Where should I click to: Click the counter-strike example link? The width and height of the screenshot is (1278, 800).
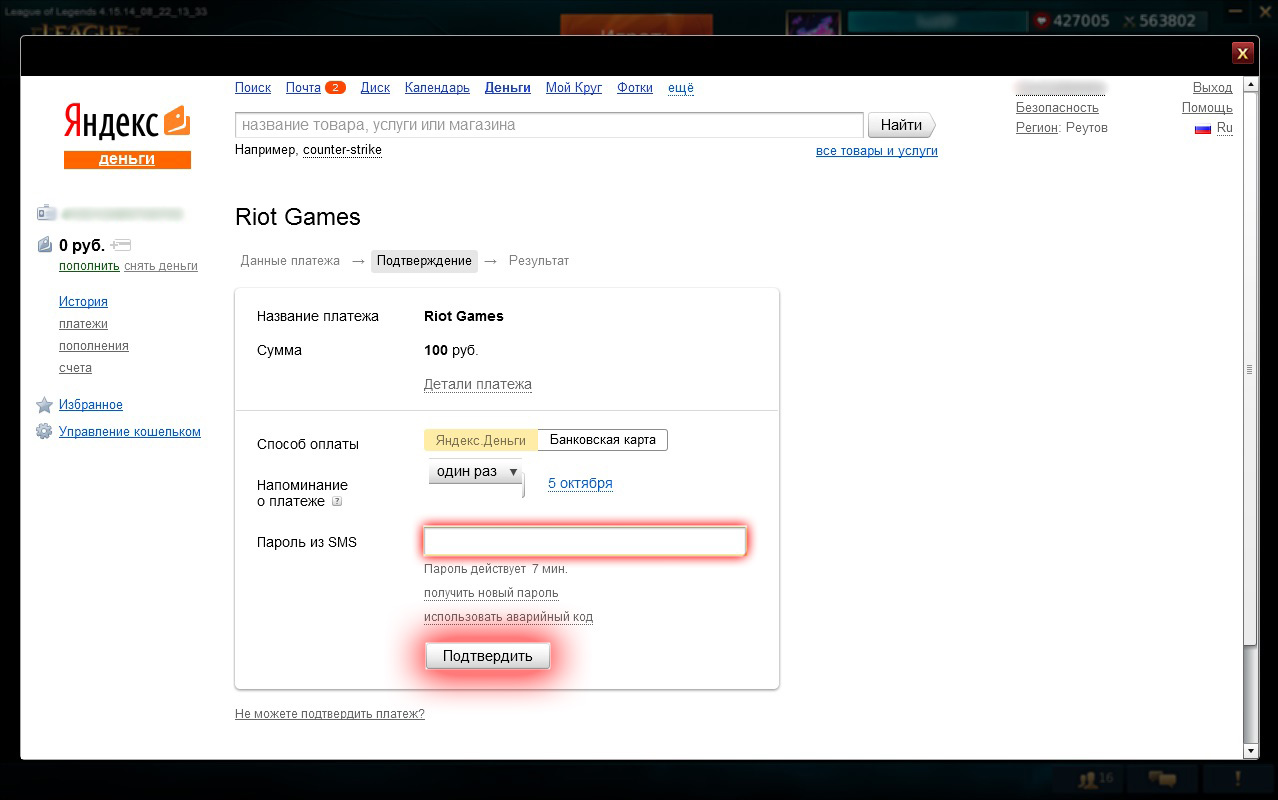pyautogui.click(x=342, y=150)
